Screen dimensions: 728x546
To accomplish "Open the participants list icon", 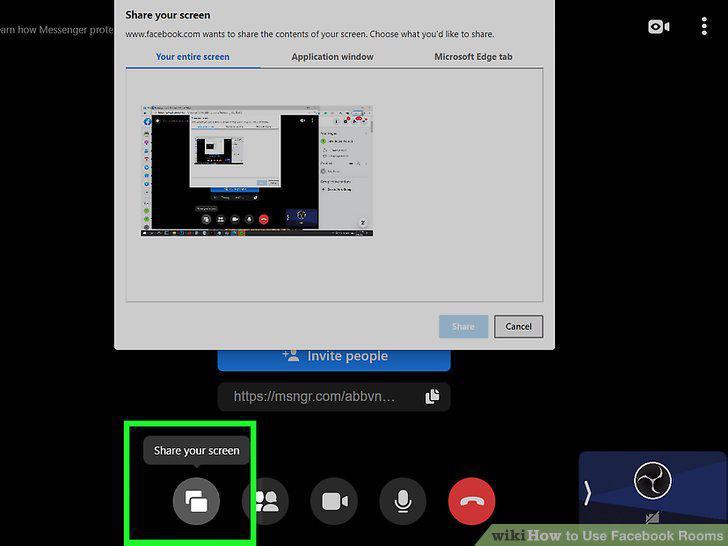I will 266,501.
